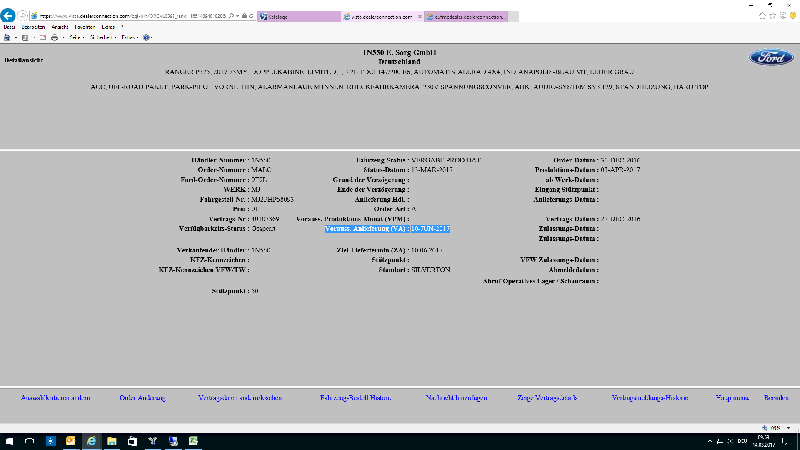Open the ? help menu
Viewport: 800px width, 450px height.
[122, 27]
